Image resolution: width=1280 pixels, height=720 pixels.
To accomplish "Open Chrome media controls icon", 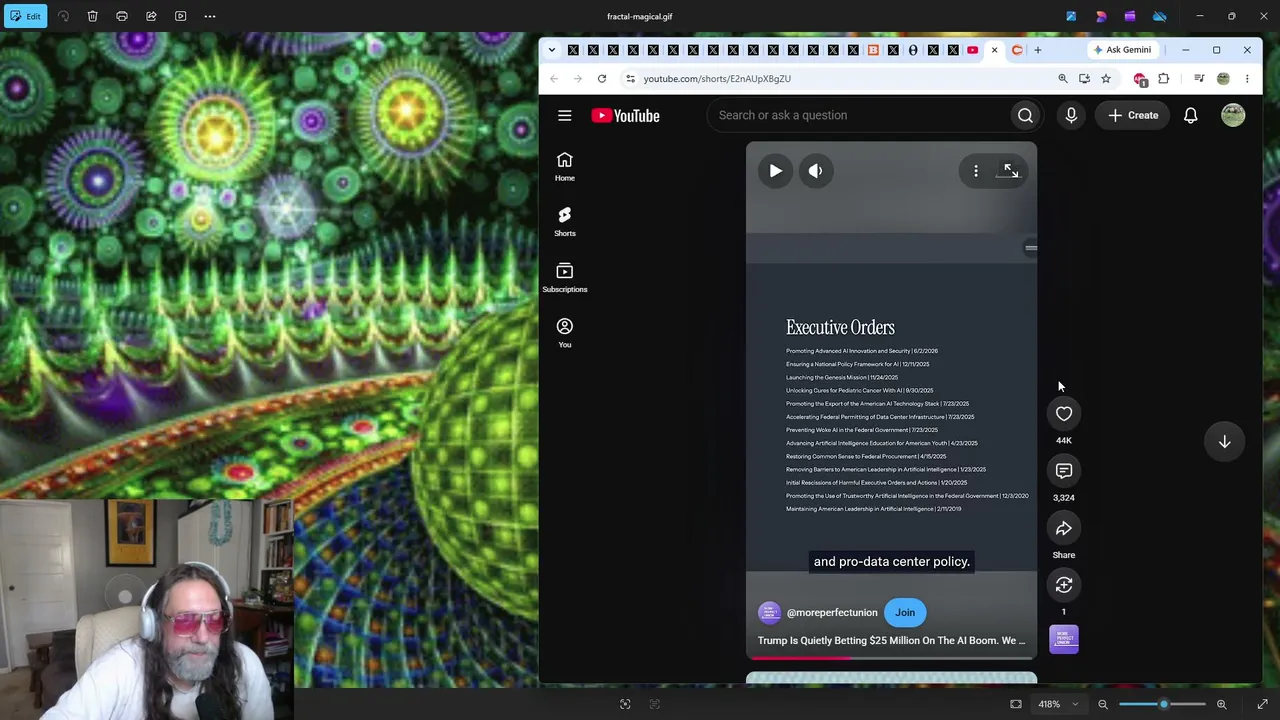I will point(1199,79).
